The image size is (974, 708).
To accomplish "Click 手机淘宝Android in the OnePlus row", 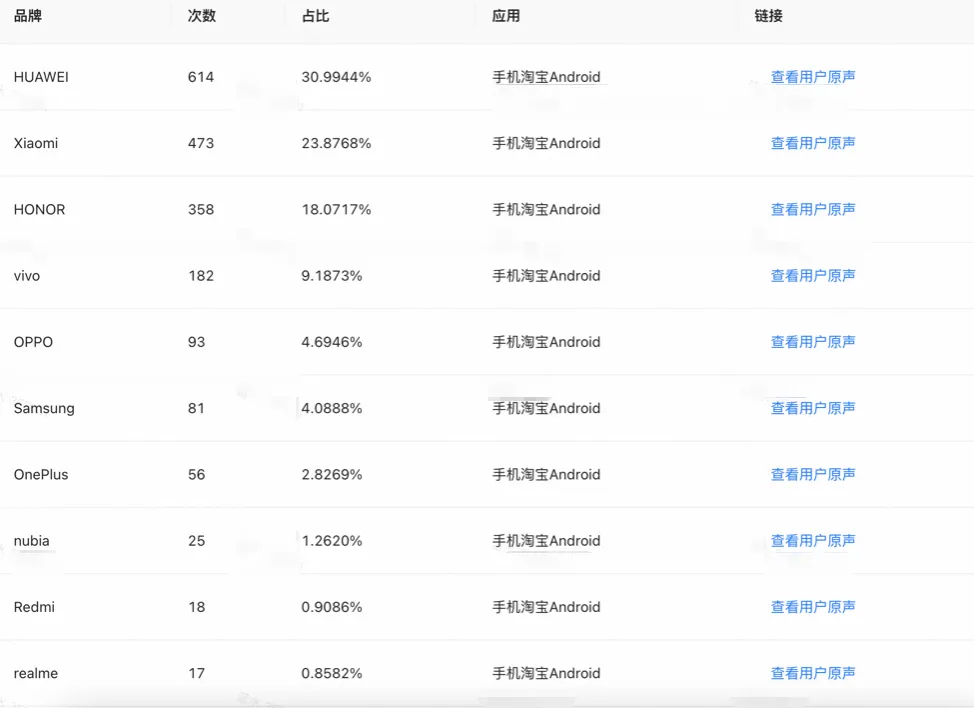I will [x=547, y=474].
